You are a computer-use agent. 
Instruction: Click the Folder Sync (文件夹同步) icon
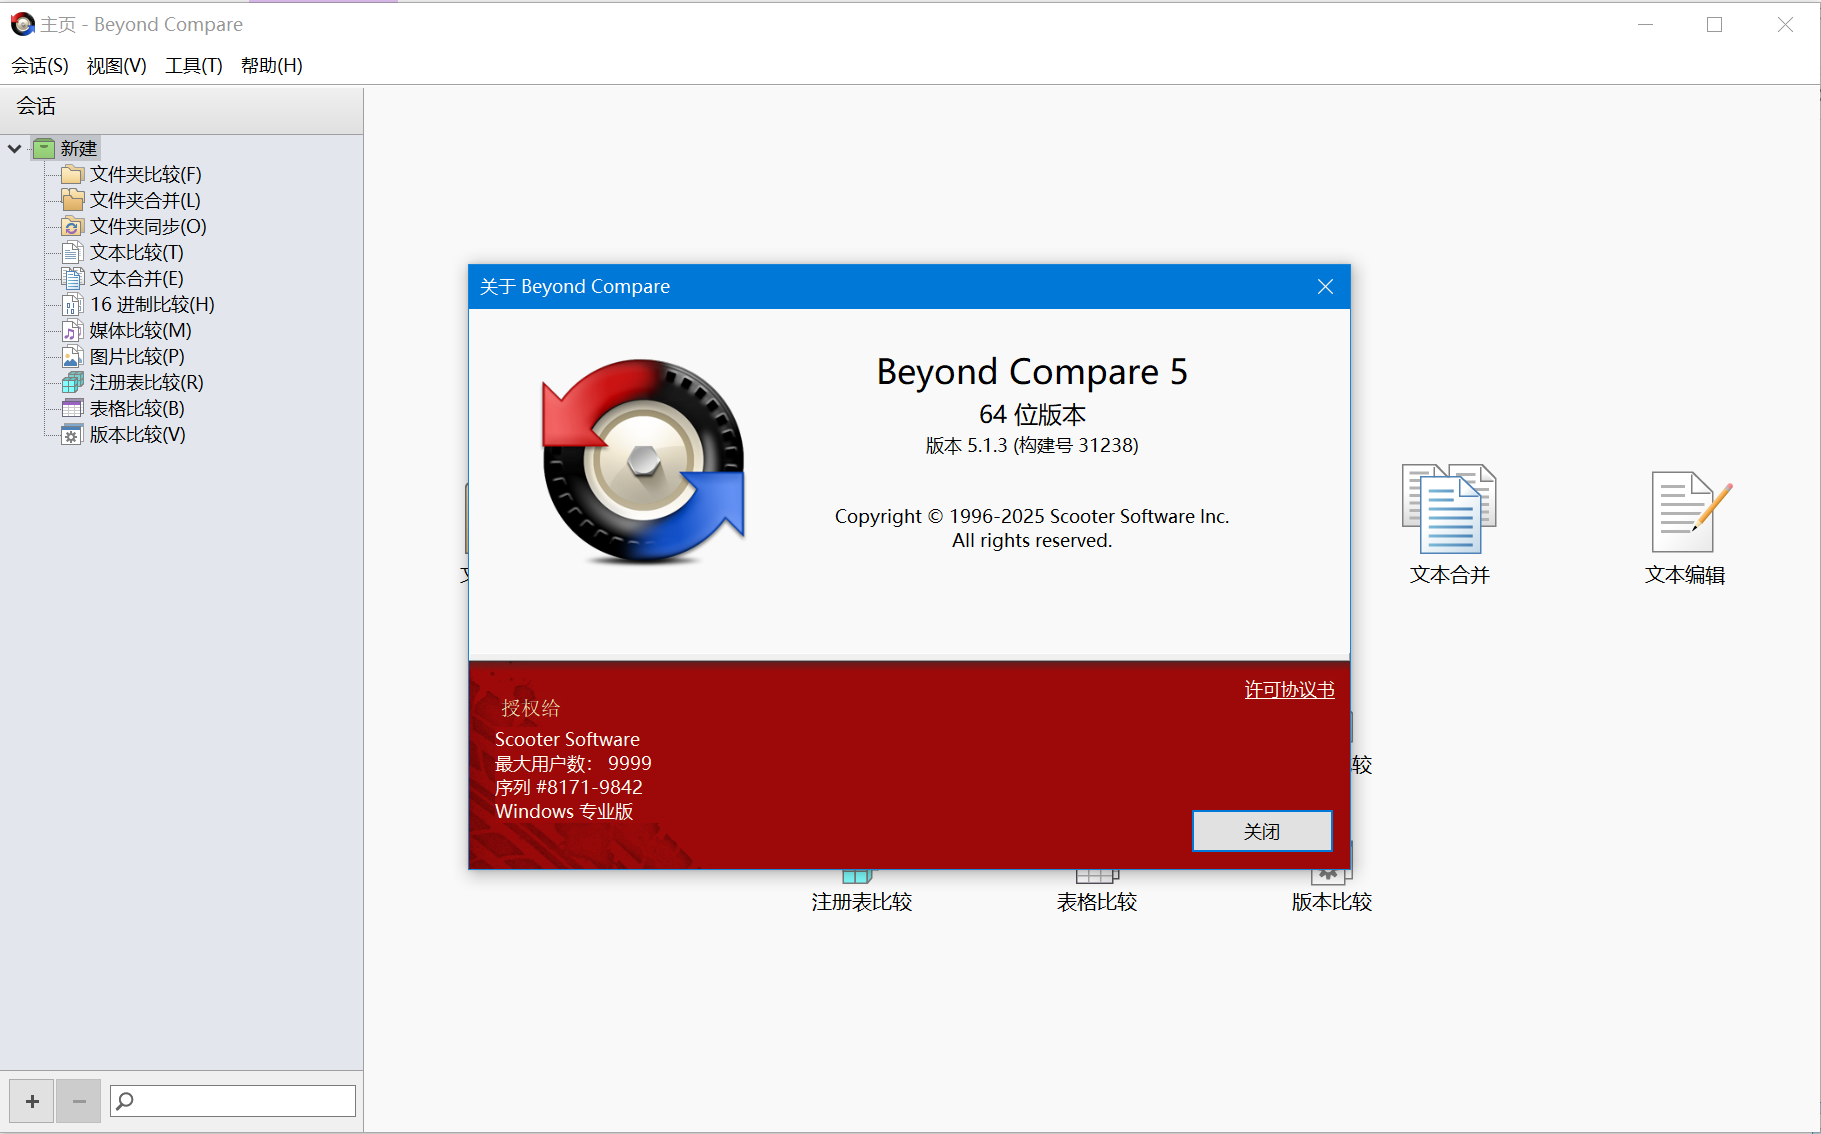tap(72, 227)
